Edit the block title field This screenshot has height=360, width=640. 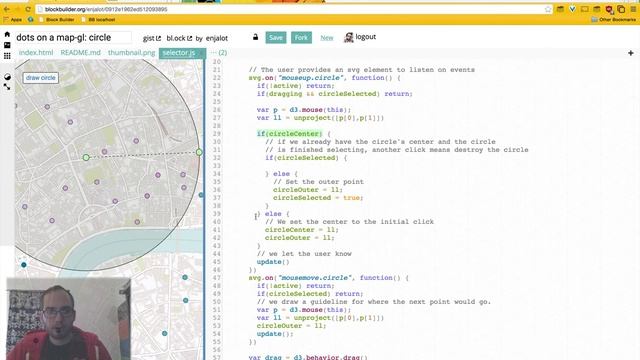73,38
